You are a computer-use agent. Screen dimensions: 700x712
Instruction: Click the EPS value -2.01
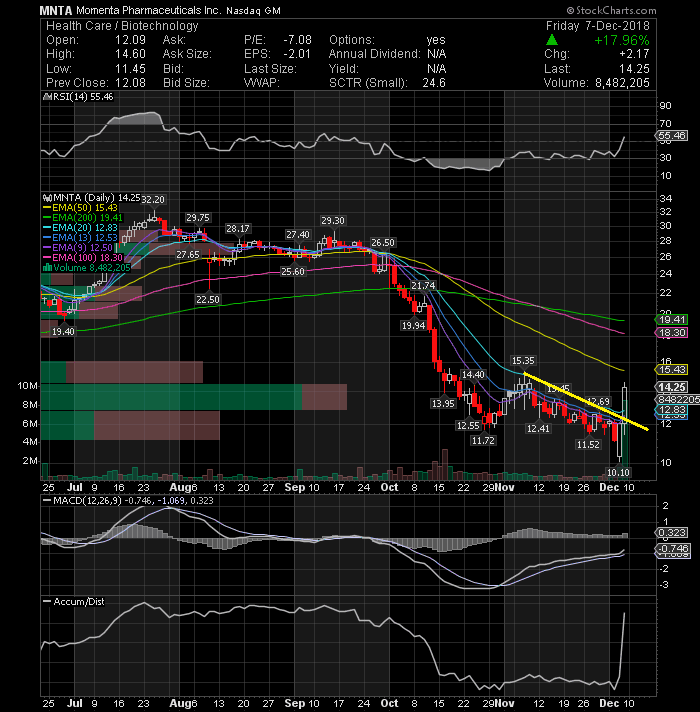point(297,54)
